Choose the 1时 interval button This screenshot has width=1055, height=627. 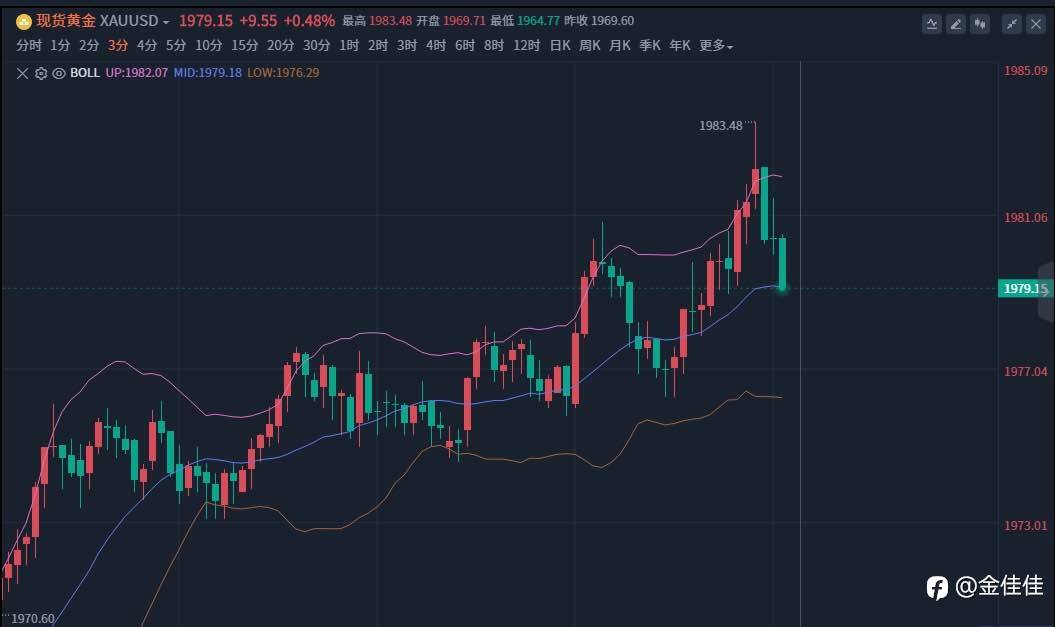(x=349, y=45)
